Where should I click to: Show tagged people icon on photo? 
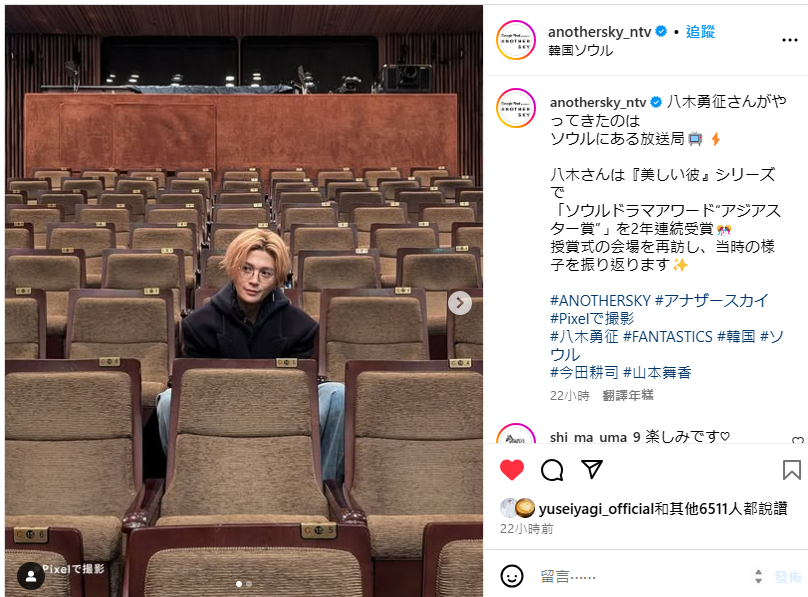[x=31, y=576]
